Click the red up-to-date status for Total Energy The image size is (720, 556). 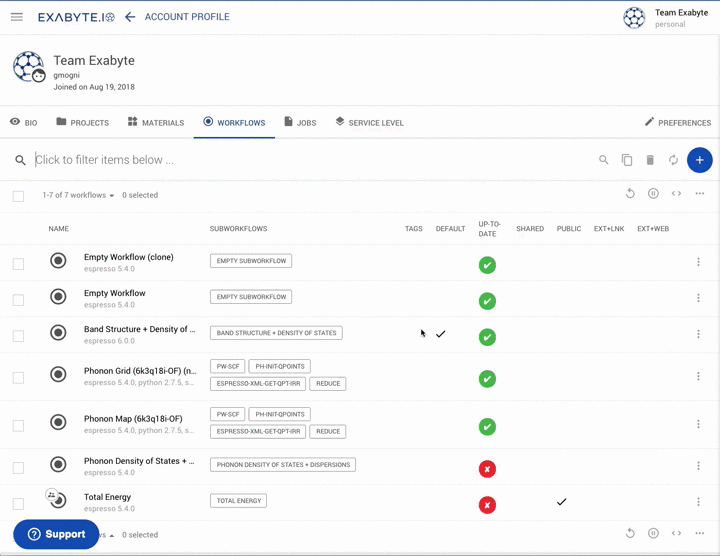tap(487, 505)
